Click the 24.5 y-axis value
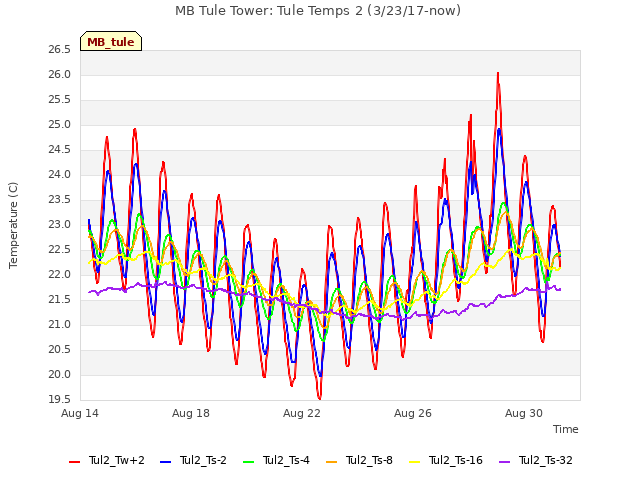The height and width of the screenshot is (480, 640). 60,150
